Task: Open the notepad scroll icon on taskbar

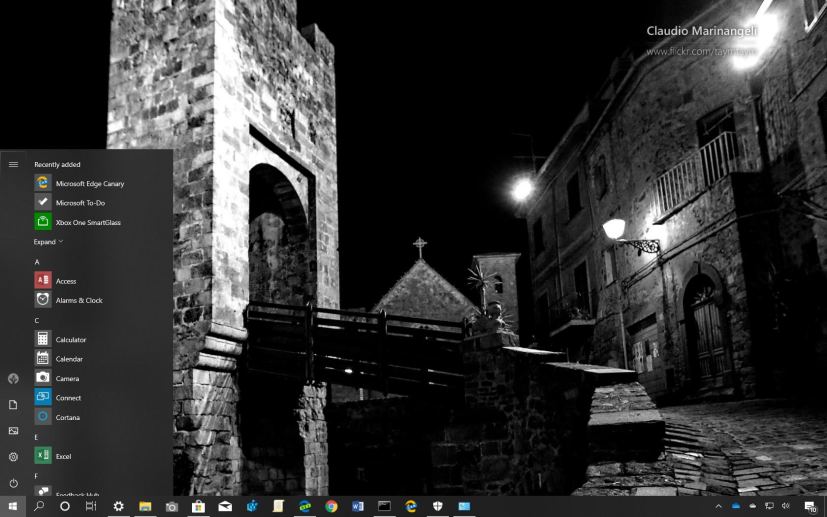Action: coord(278,506)
